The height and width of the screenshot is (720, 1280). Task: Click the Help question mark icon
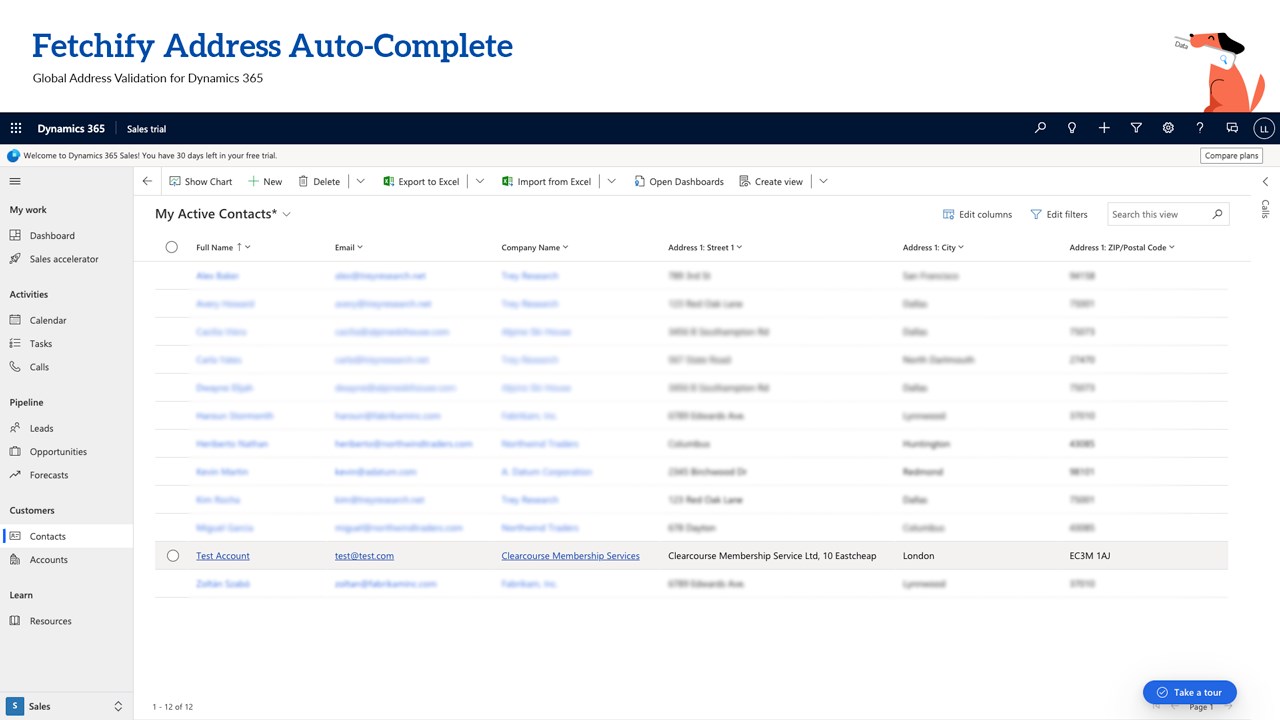point(1200,128)
